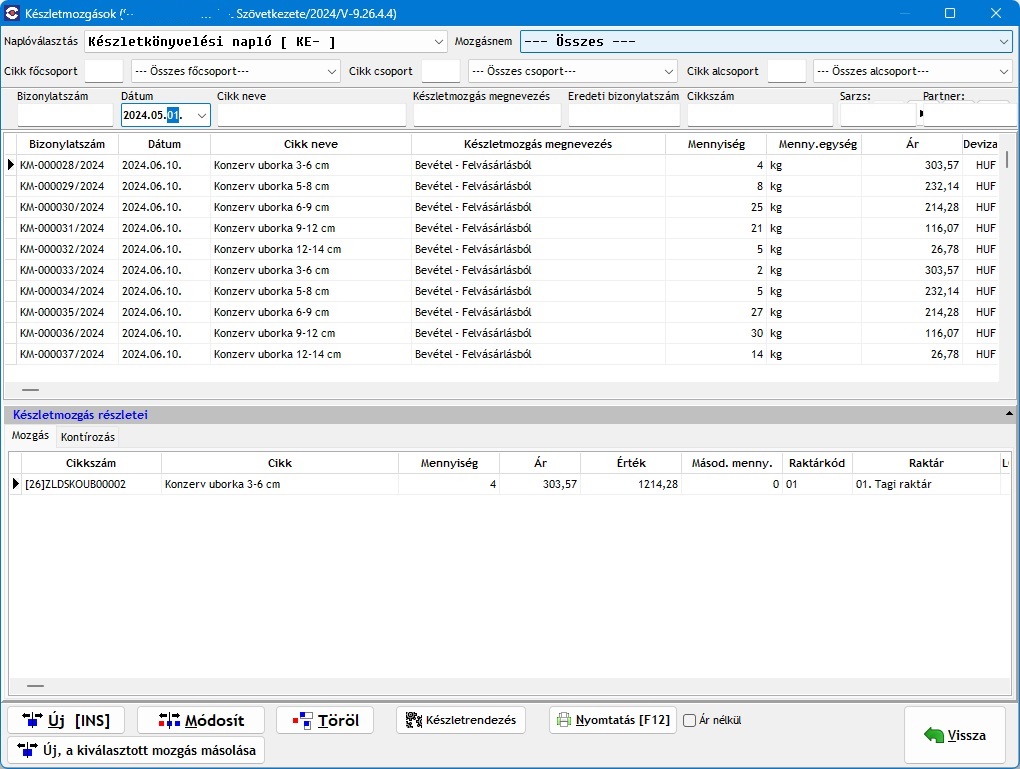Click horizontal scrollbar thumb of movements grid
Viewport: 1020px width, 769px height.
pyautogui.click(x=31, y=390)
